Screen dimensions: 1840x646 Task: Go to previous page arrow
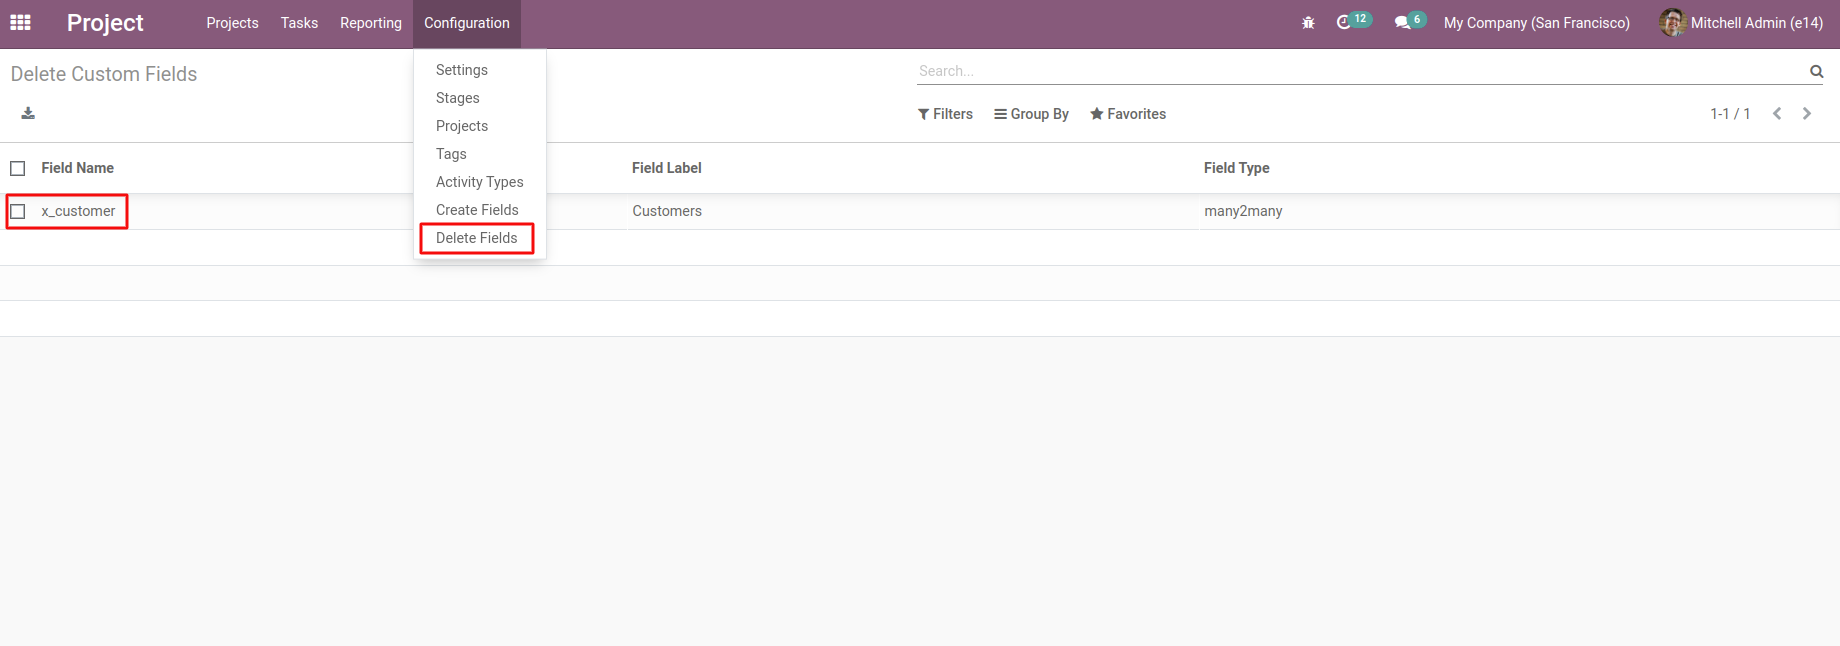1777,114
